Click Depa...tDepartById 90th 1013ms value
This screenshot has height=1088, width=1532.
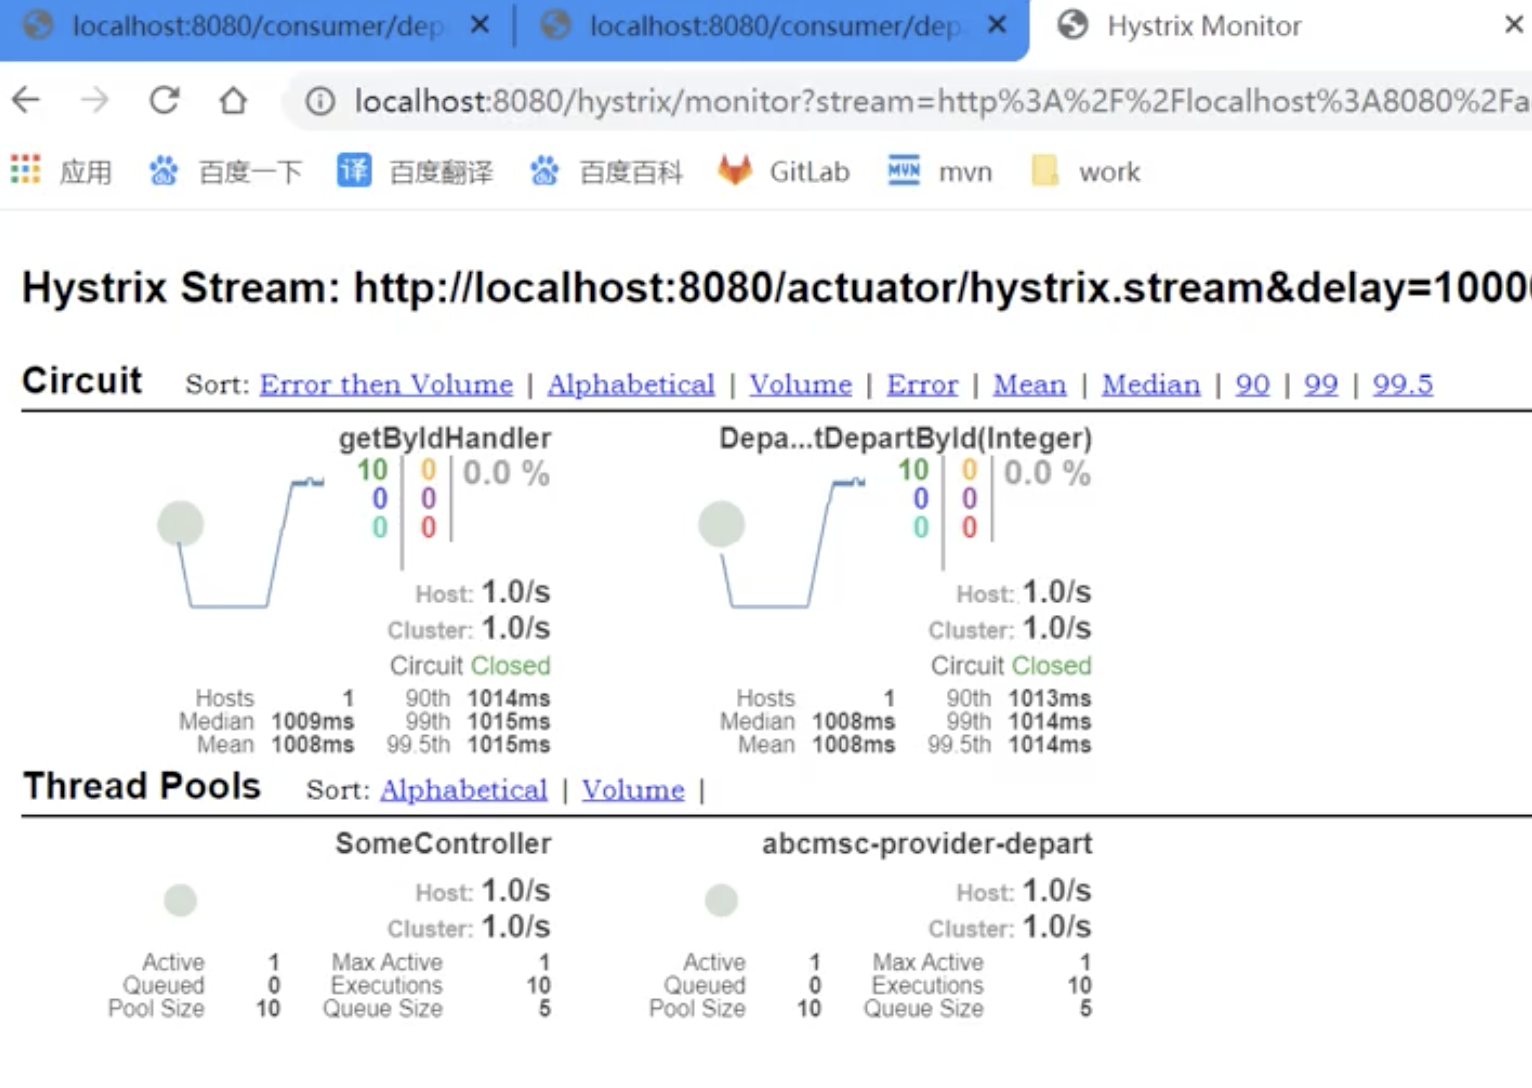(x=1050, y=698)
